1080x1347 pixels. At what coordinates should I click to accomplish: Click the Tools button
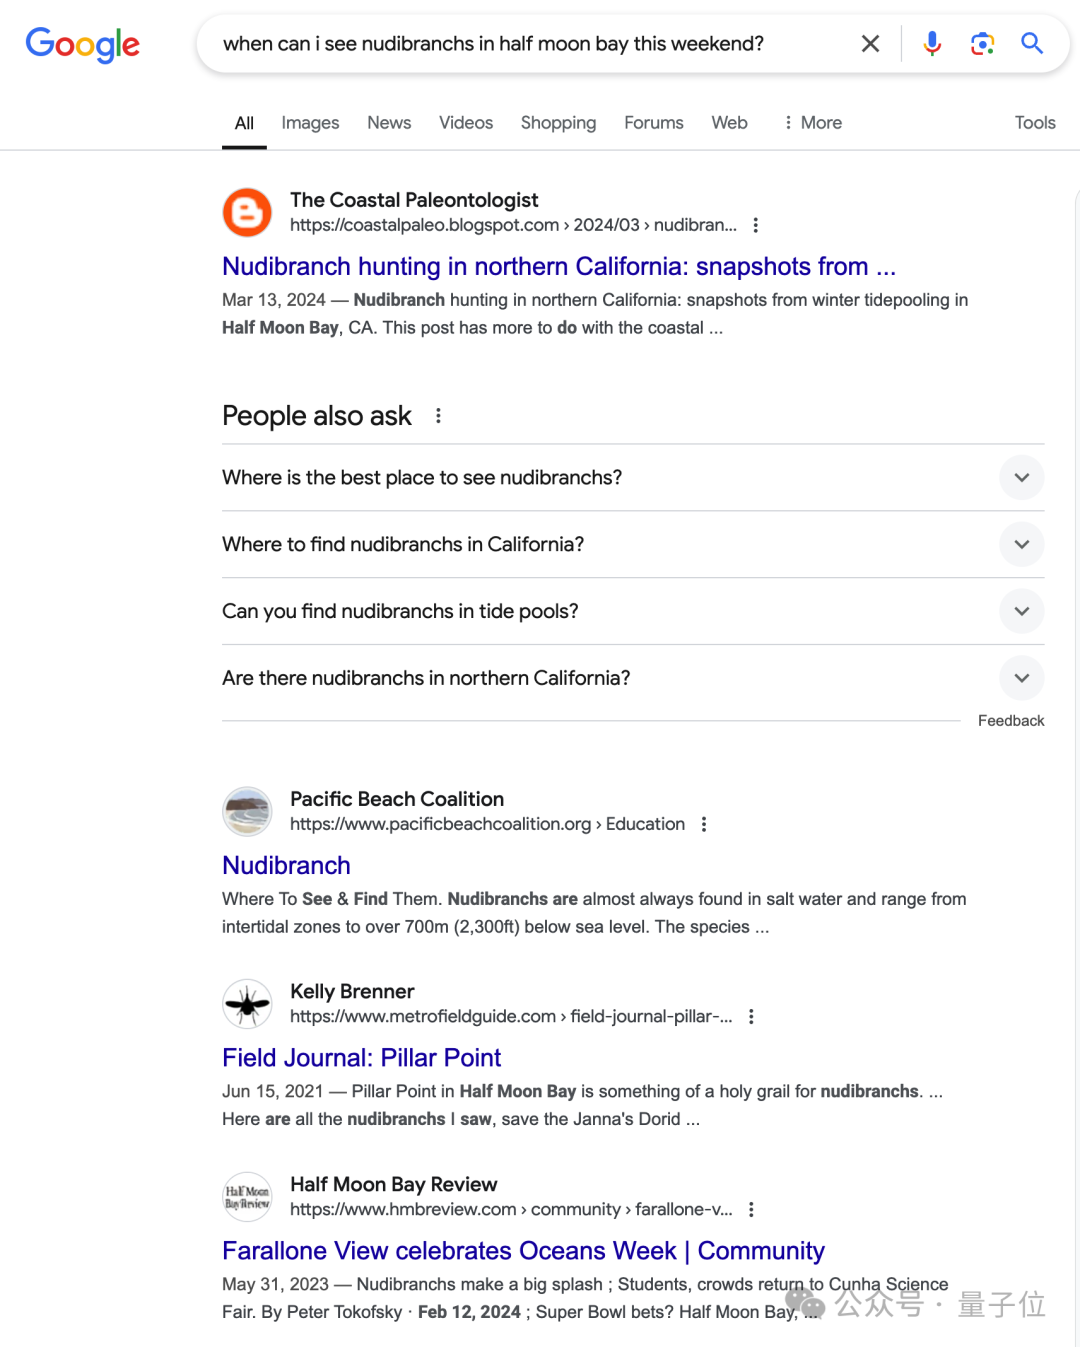coord(1035,123)
